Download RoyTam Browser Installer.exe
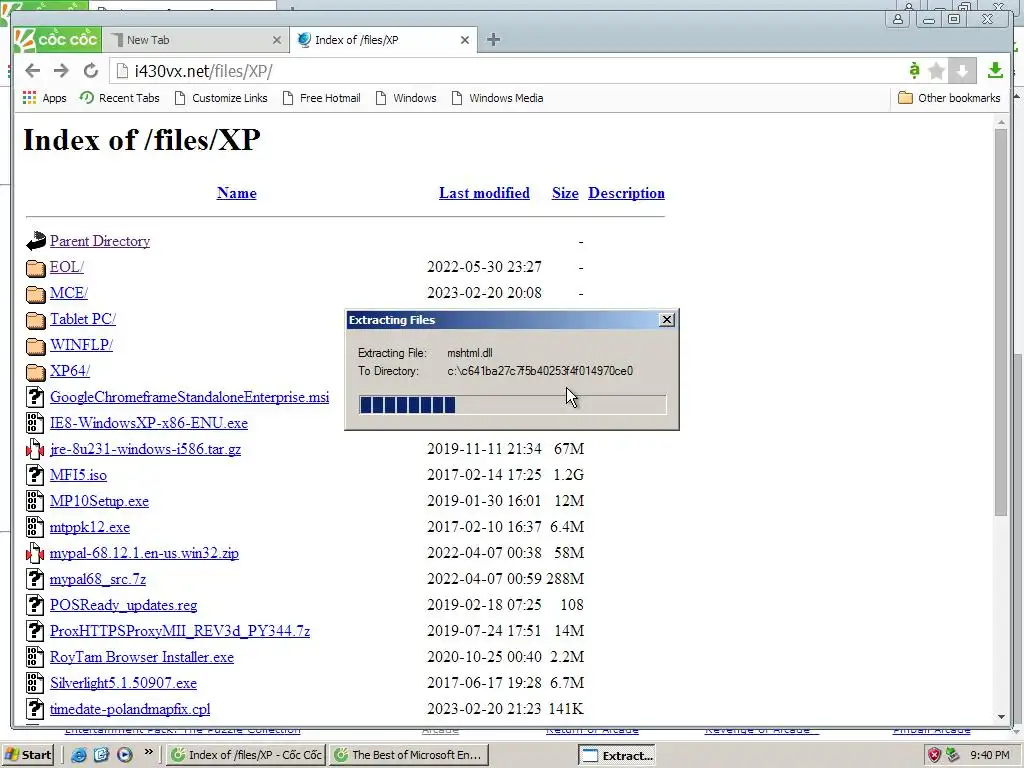Image resolution: width=1024 pixels, height=768 pixels. (x=142, y=657)
